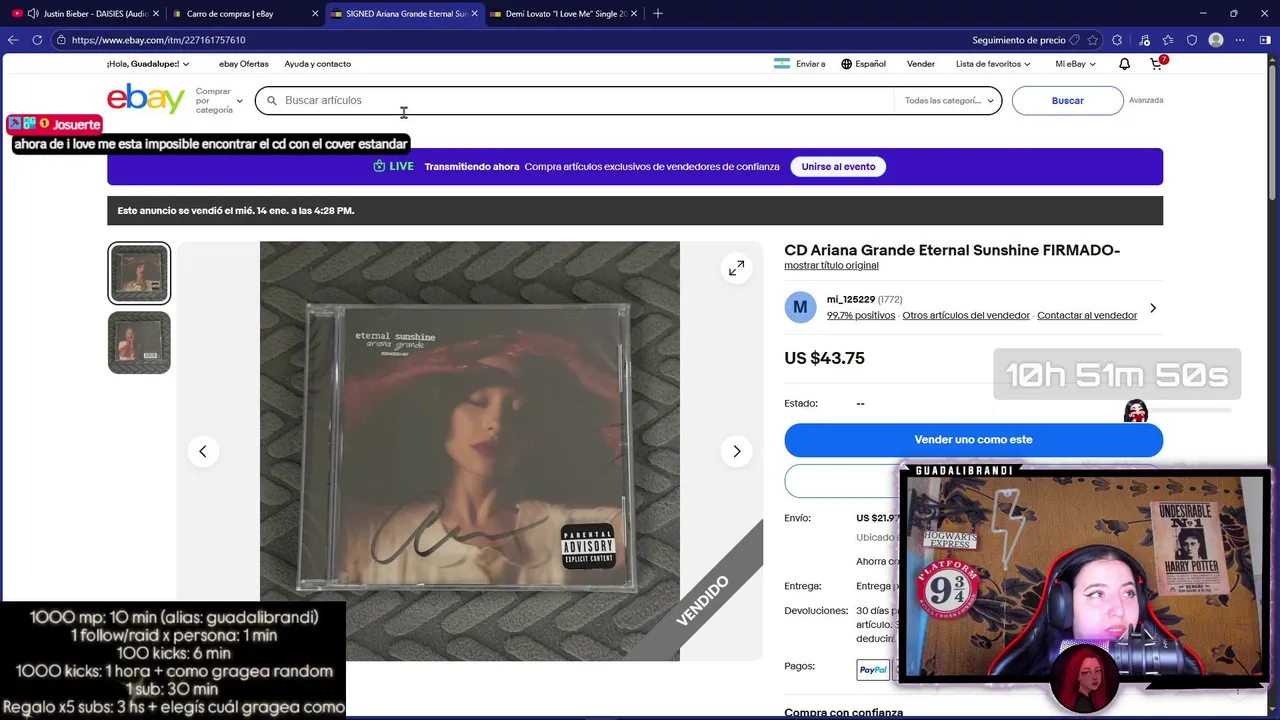Open the media control music note icon

point(1144,40)
